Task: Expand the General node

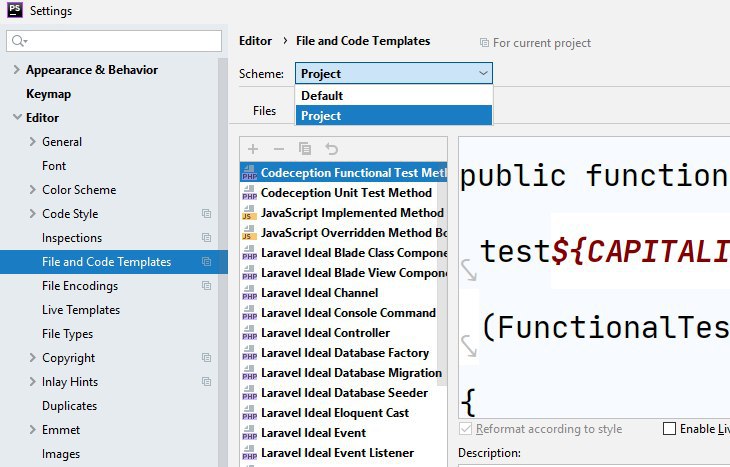Action: click(32, 142)
